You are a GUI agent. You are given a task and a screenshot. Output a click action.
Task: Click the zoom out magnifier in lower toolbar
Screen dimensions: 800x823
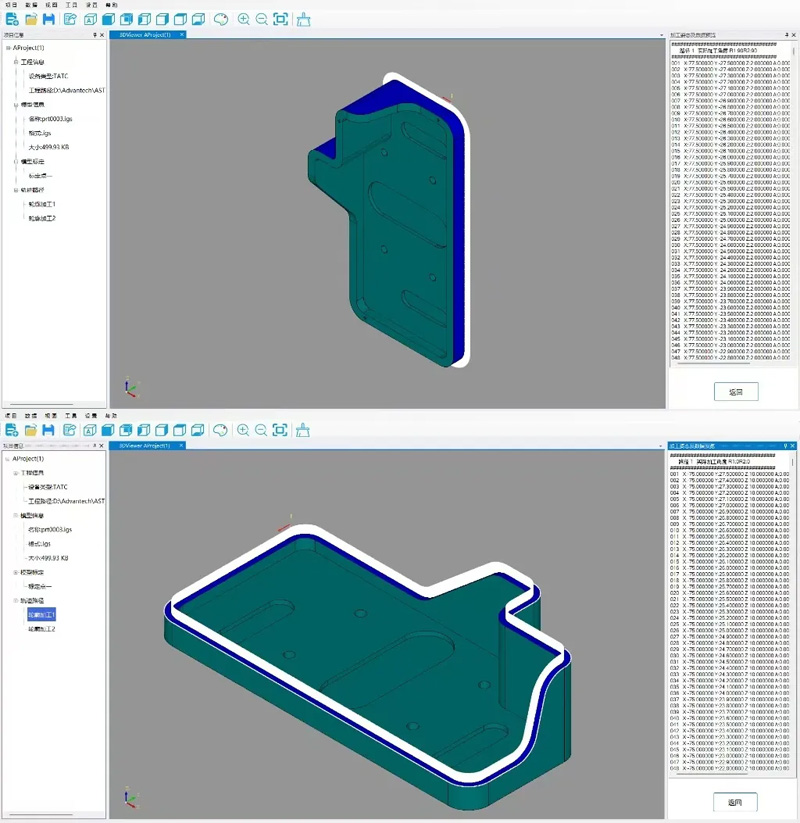pos(261,430)
